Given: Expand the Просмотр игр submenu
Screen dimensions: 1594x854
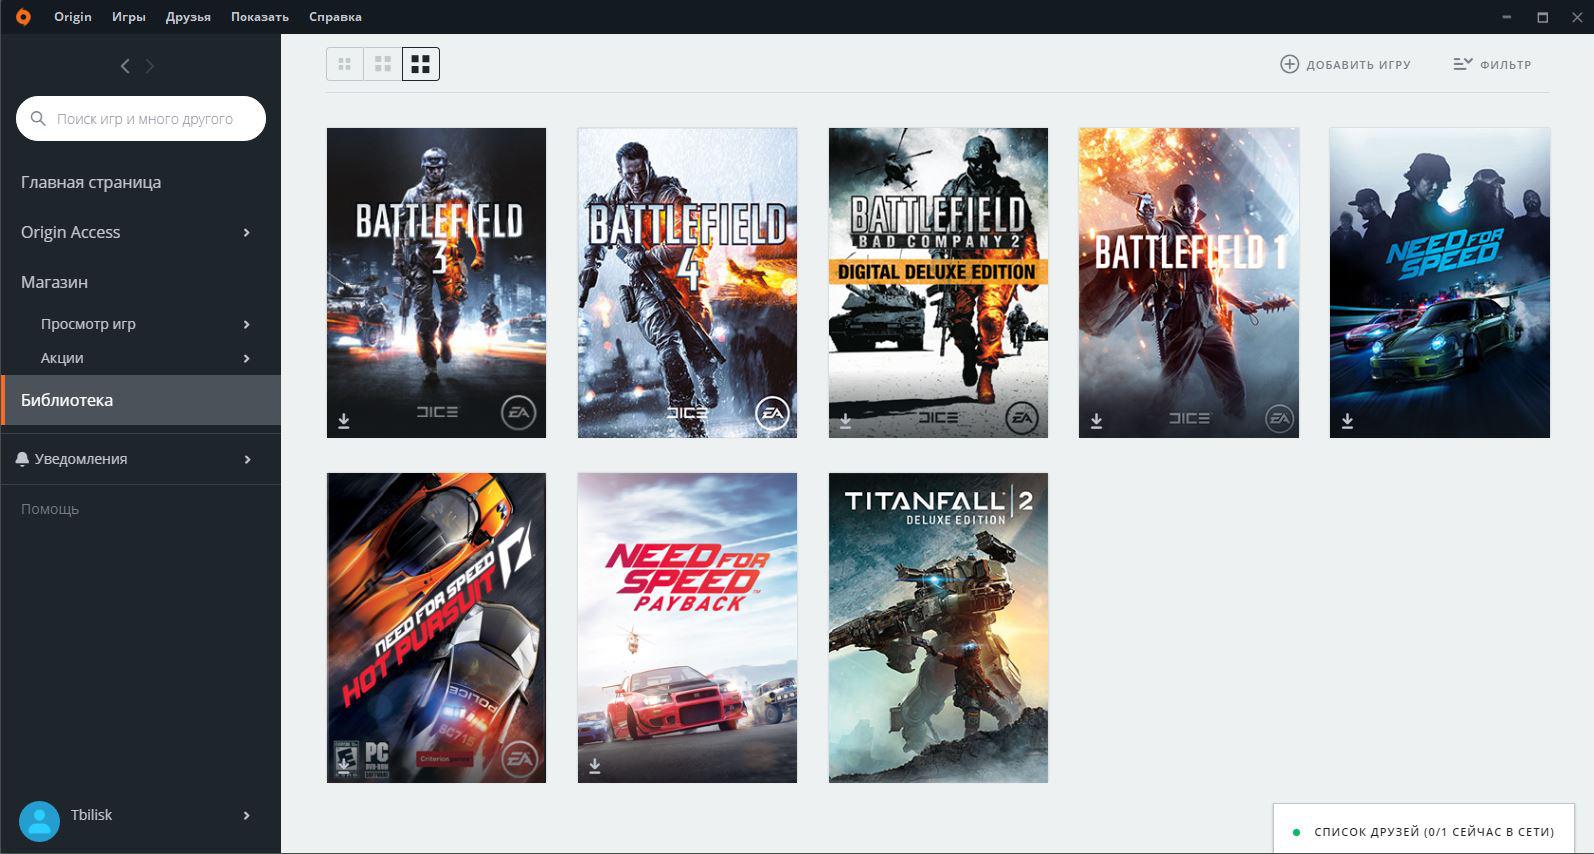Looking at the screenshot, I should point(246,325).
